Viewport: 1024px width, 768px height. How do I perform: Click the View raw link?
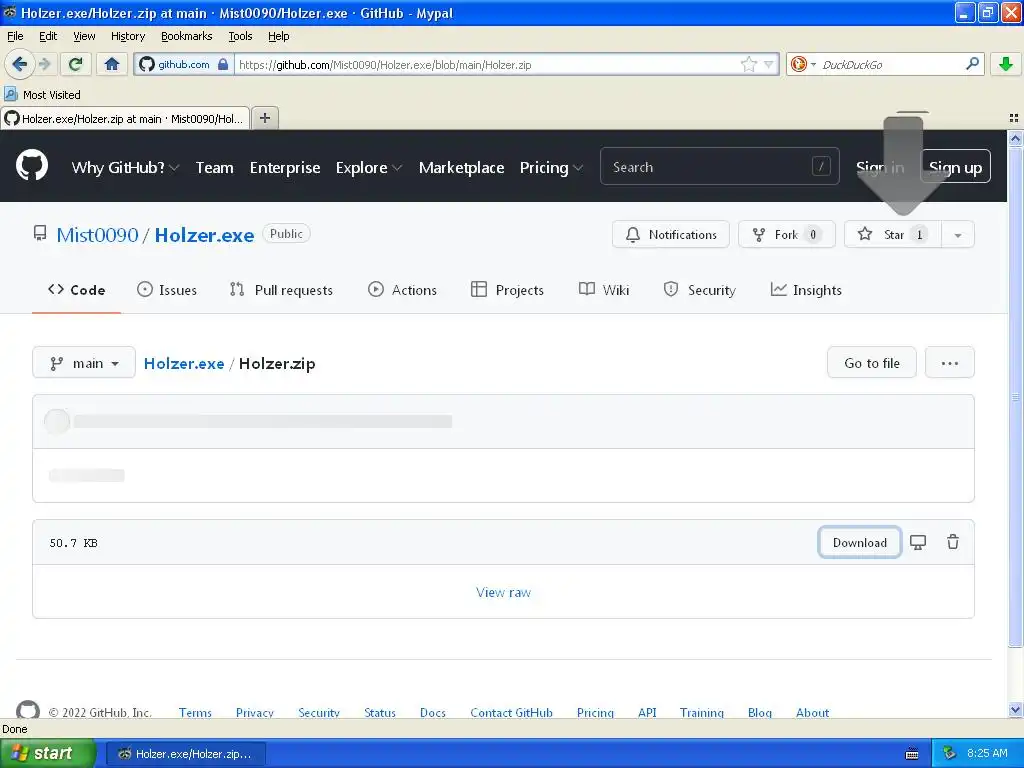(503, 592)
